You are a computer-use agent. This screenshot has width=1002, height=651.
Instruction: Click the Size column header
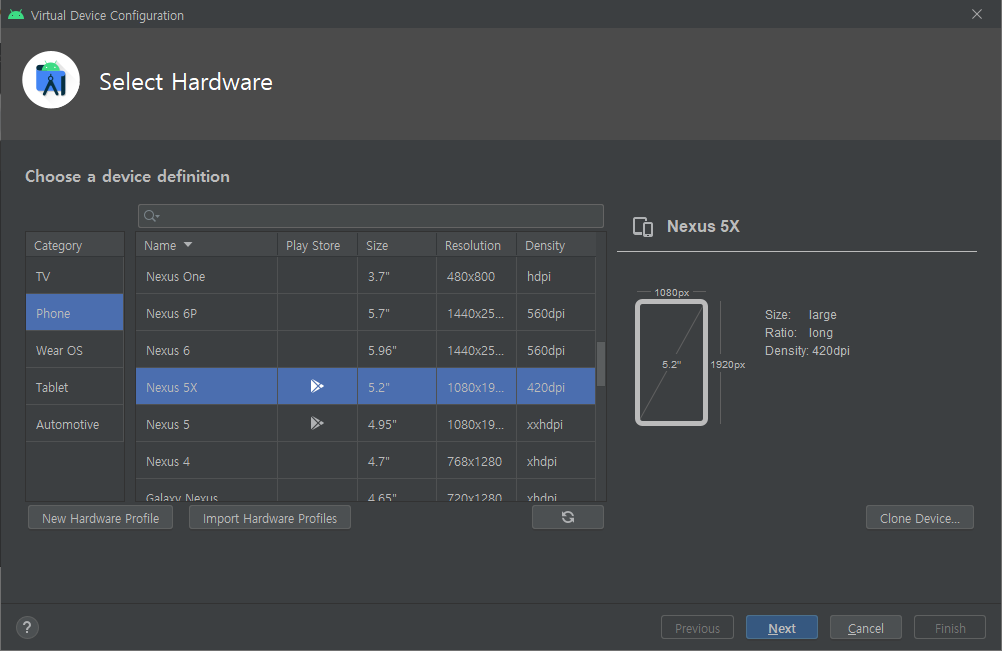click(x=397, y=245)
